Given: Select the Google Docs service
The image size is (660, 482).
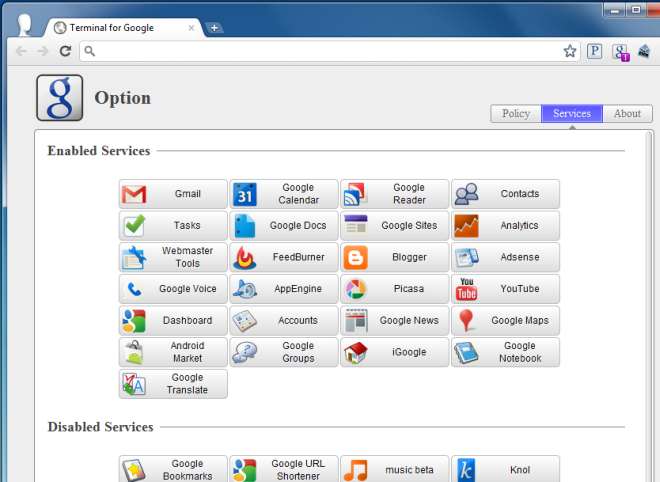Looking at the screenshot, I should coord(284,226).
